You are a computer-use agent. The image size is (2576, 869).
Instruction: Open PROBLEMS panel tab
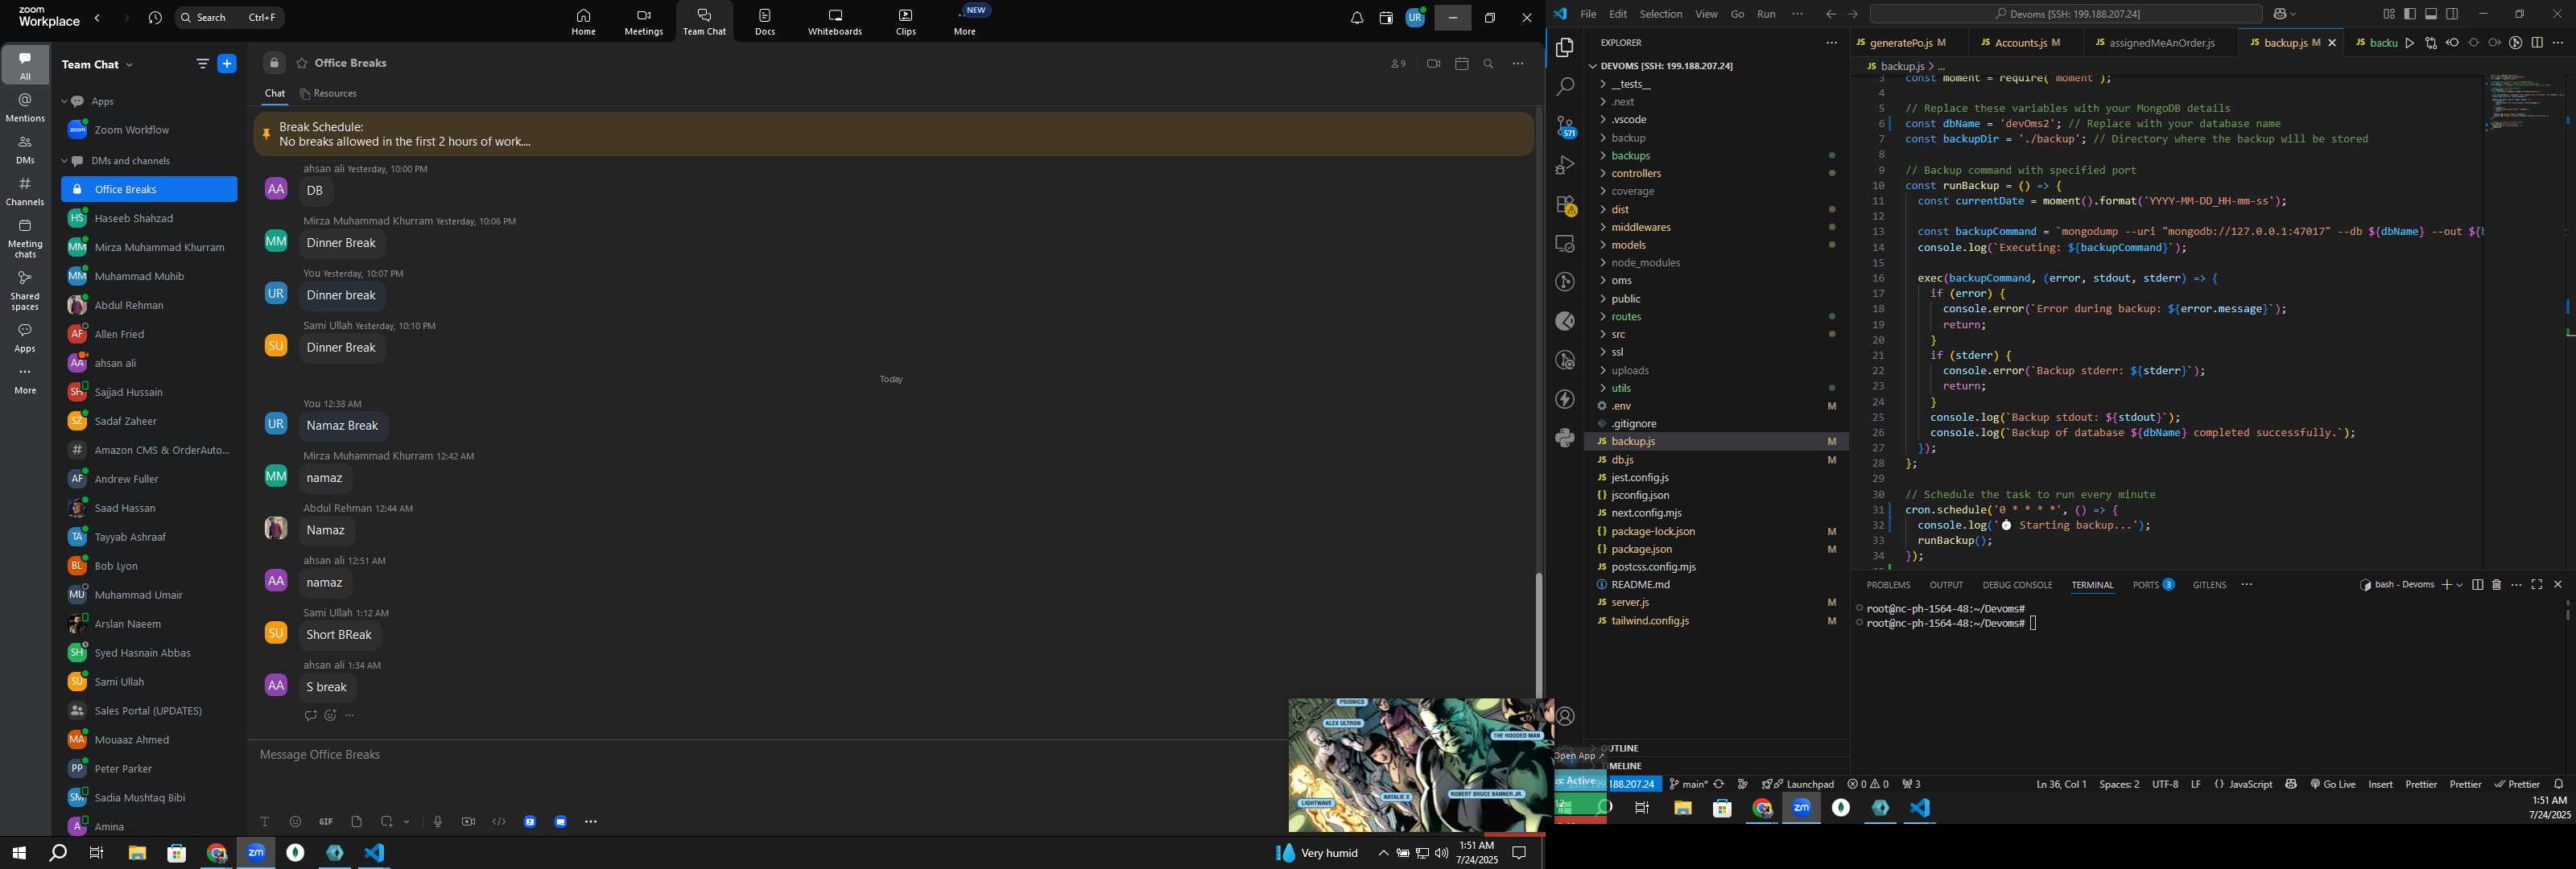click(1888, 585)
